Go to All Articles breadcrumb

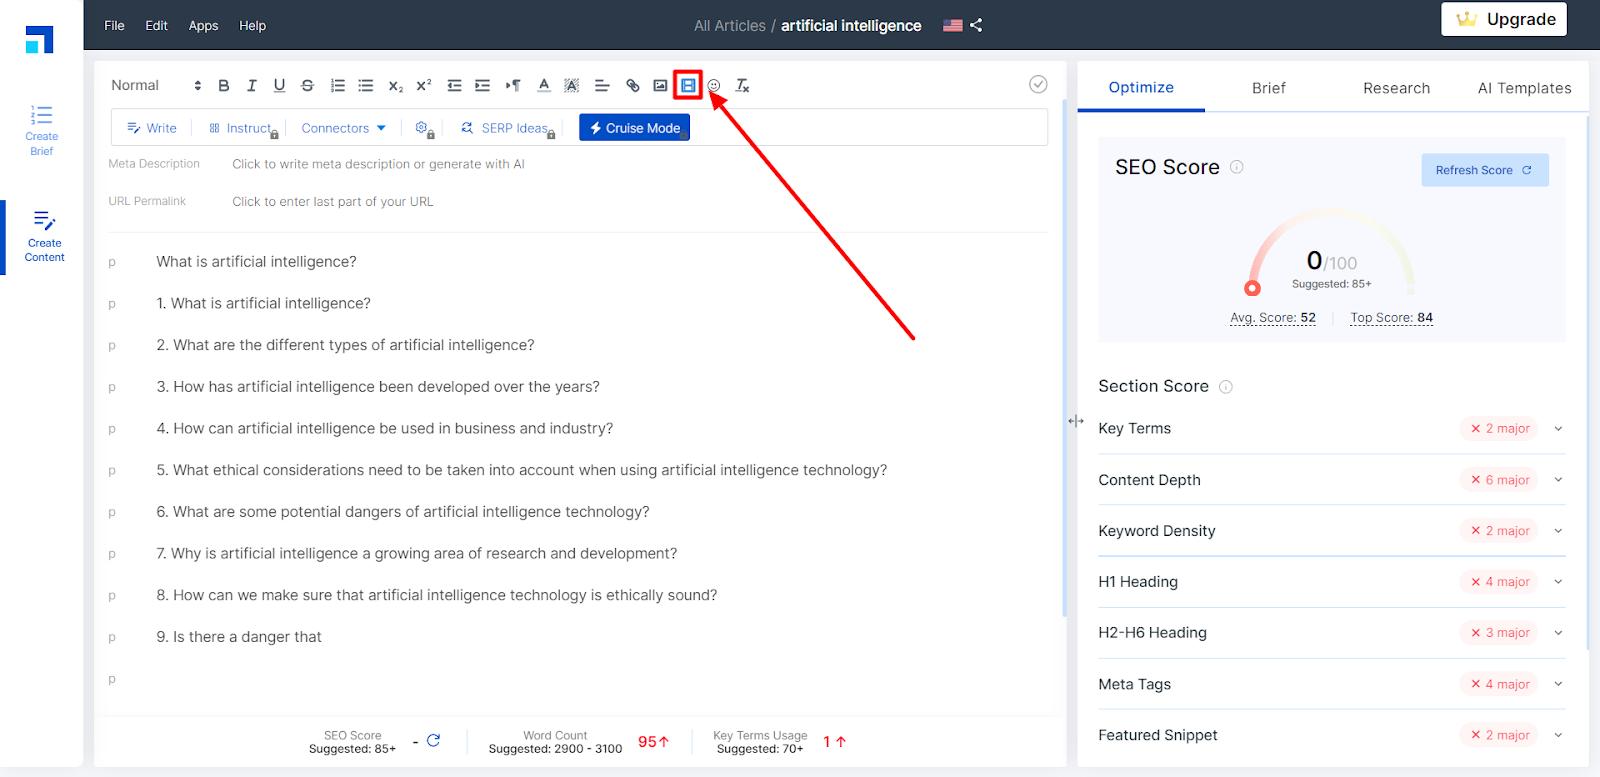coord(730,26)
